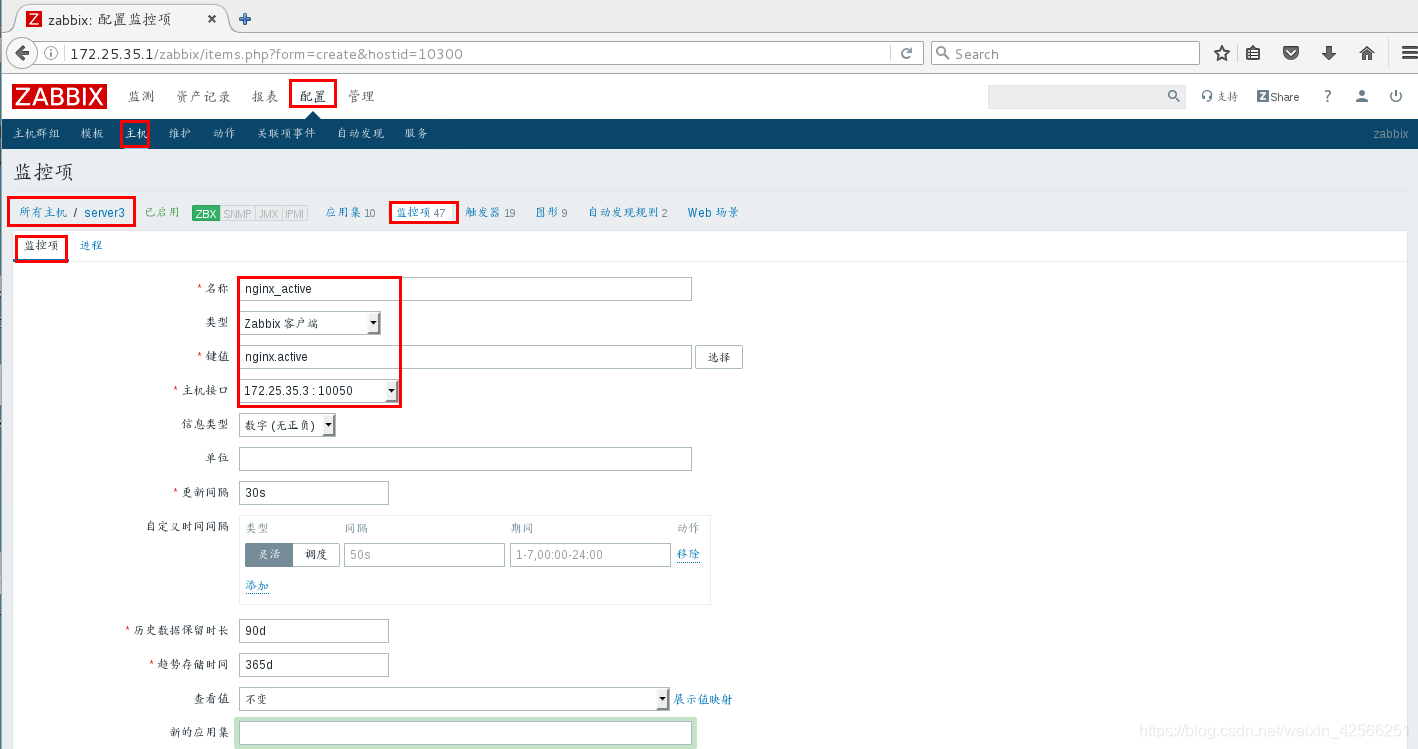Click the 历史数据保留时长 90d field
The height and width of the screenshot is (749, 1418).
[x=313, y=631]
